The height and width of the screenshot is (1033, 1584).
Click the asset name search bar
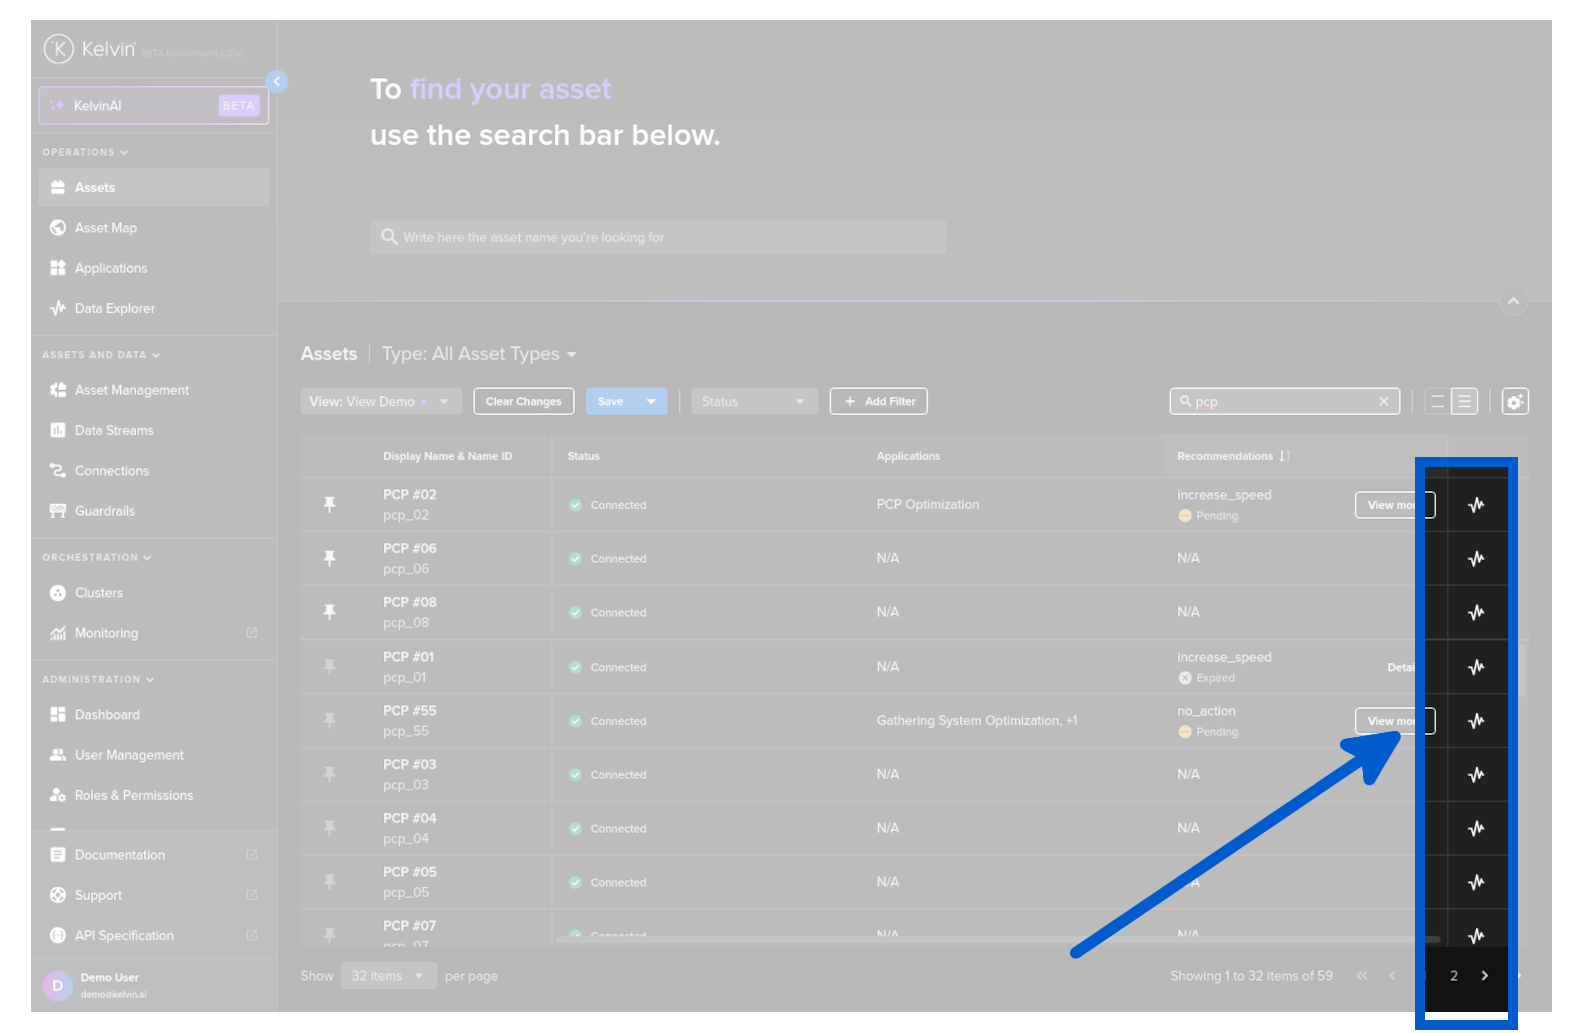[657, 238]
